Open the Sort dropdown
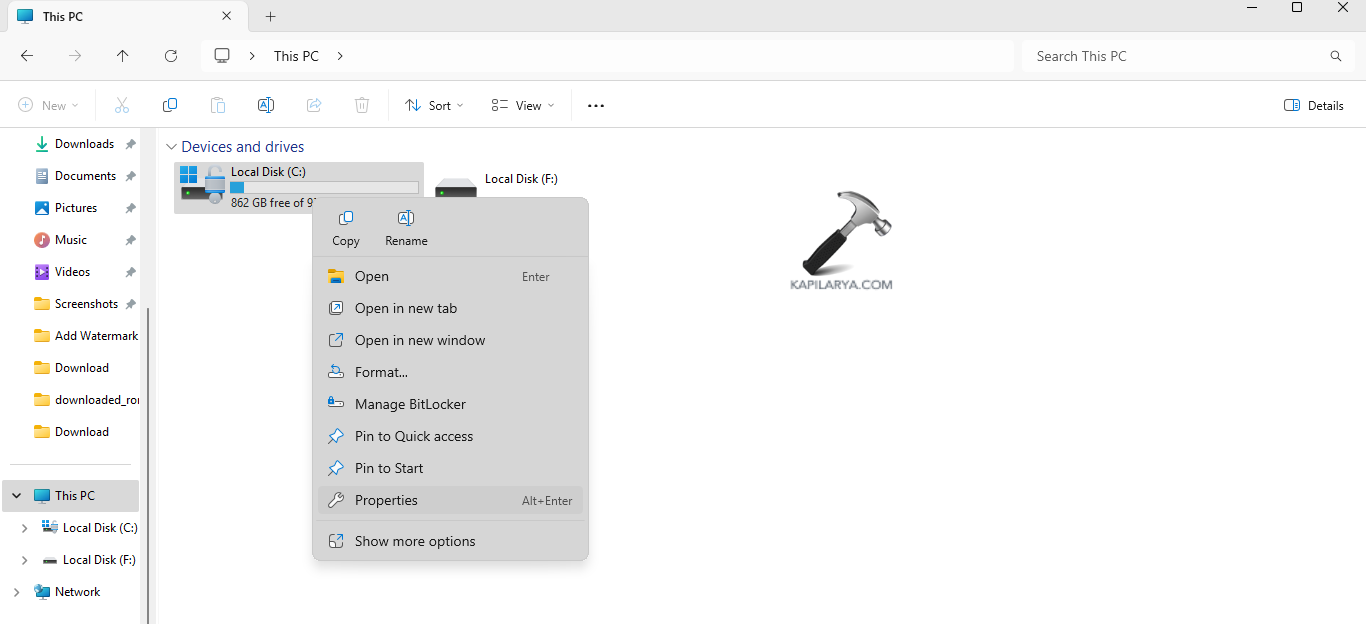The height and width of the screenshot is (624, 1366). tap(434, 106)
